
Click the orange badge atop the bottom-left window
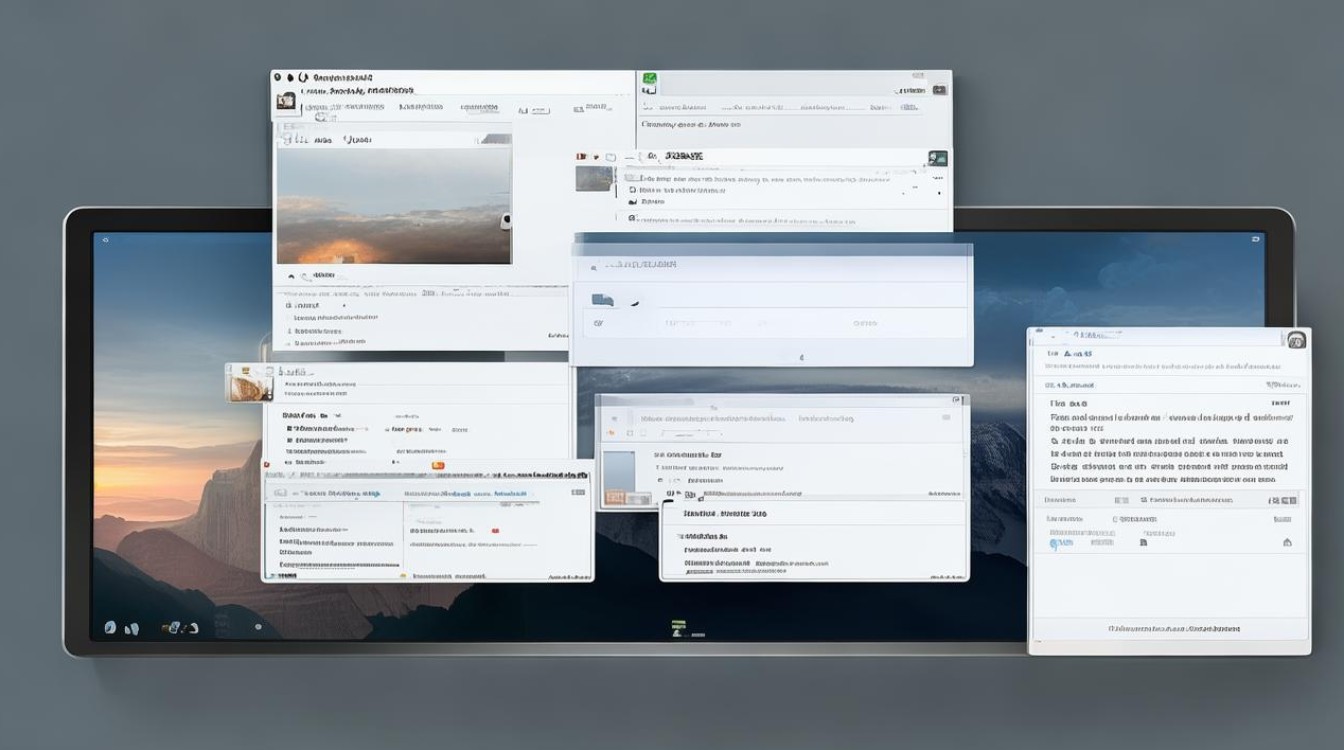437,465
